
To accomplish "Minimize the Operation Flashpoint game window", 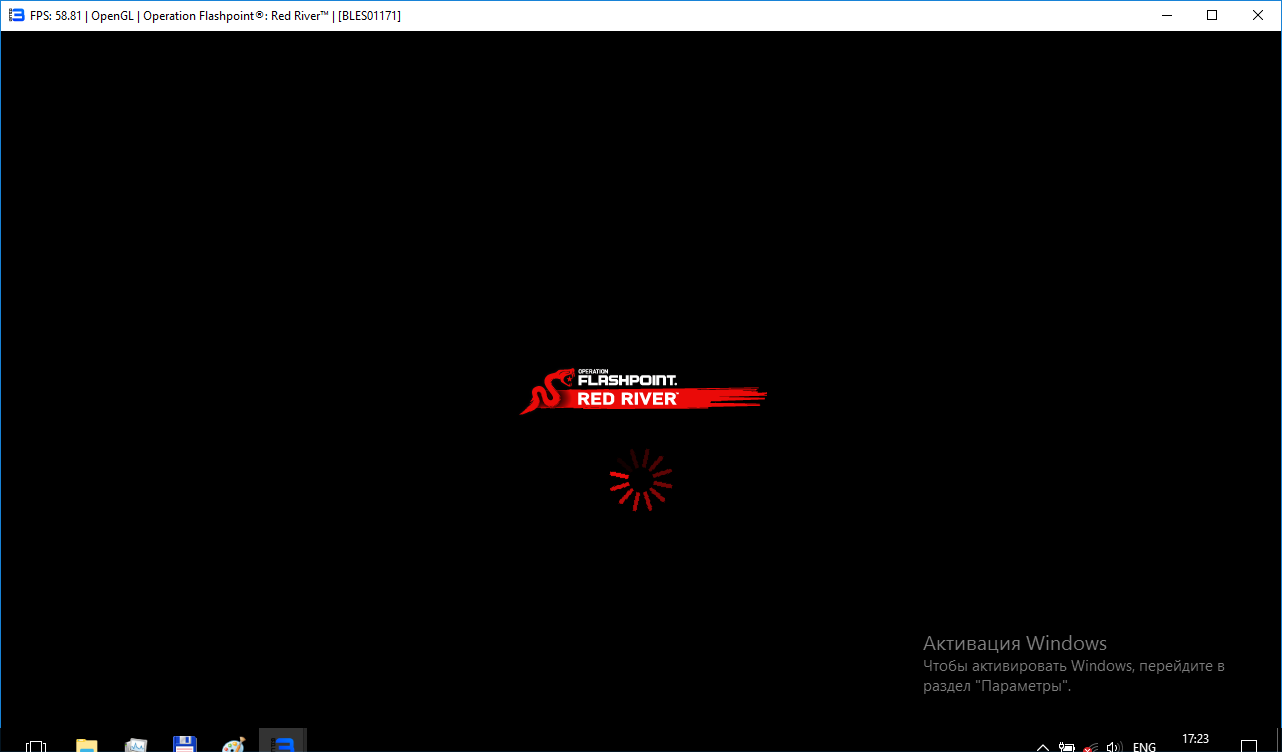I will pos(1166,15).
